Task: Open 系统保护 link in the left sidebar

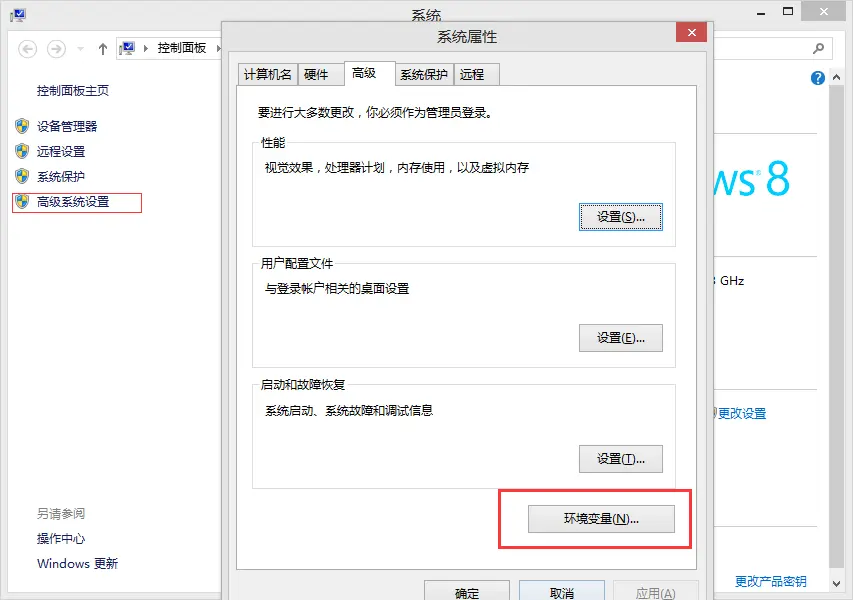Action: (x=61, y=176)
